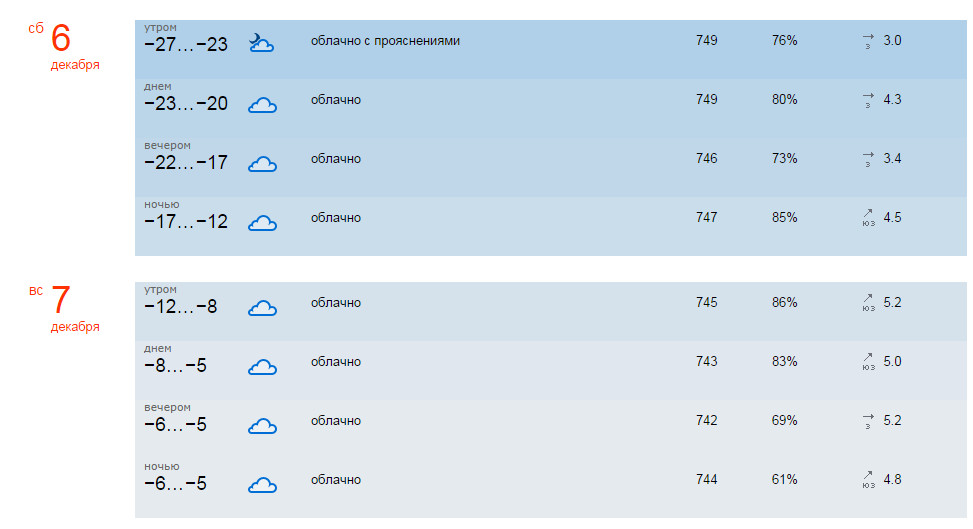This screenshot has width=973, height=529.
Task: Click the wind arrow next to speed 4.8
Action: pyautogui.click(x=867, y=477)
